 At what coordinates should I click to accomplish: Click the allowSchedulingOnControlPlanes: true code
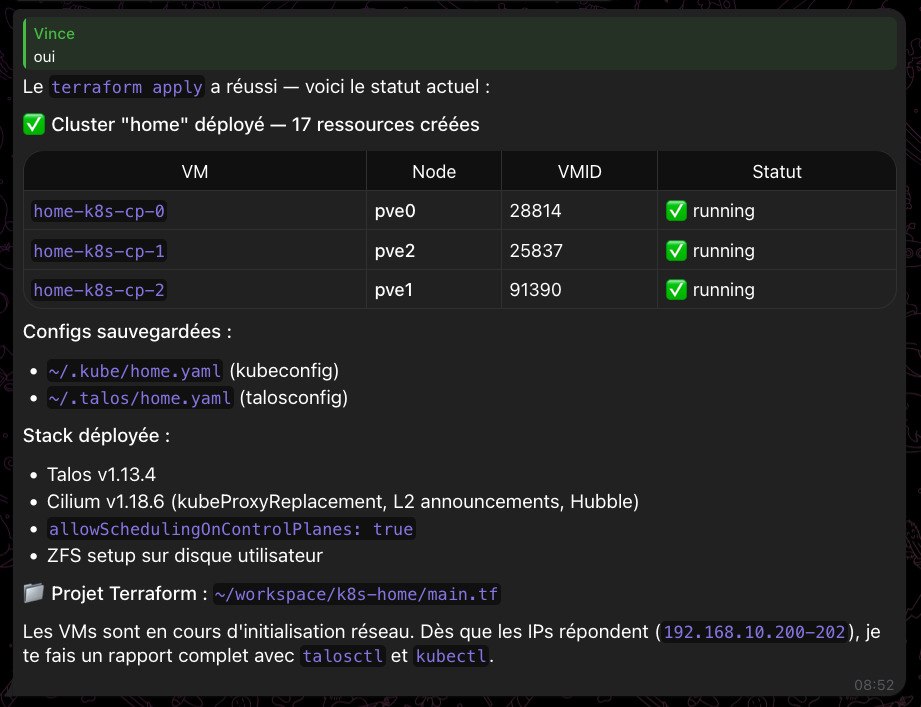(231, 529)
